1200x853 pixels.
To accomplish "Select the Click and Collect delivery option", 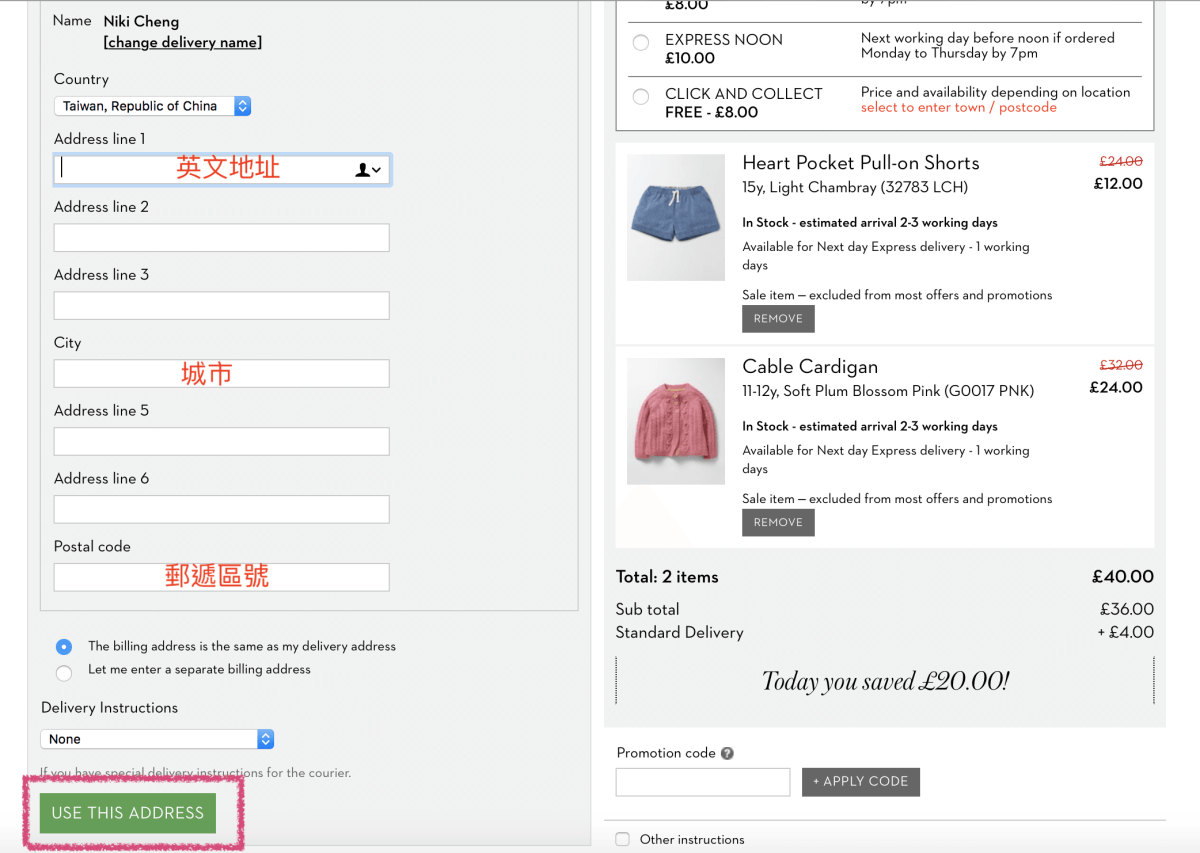I will 641,97.
